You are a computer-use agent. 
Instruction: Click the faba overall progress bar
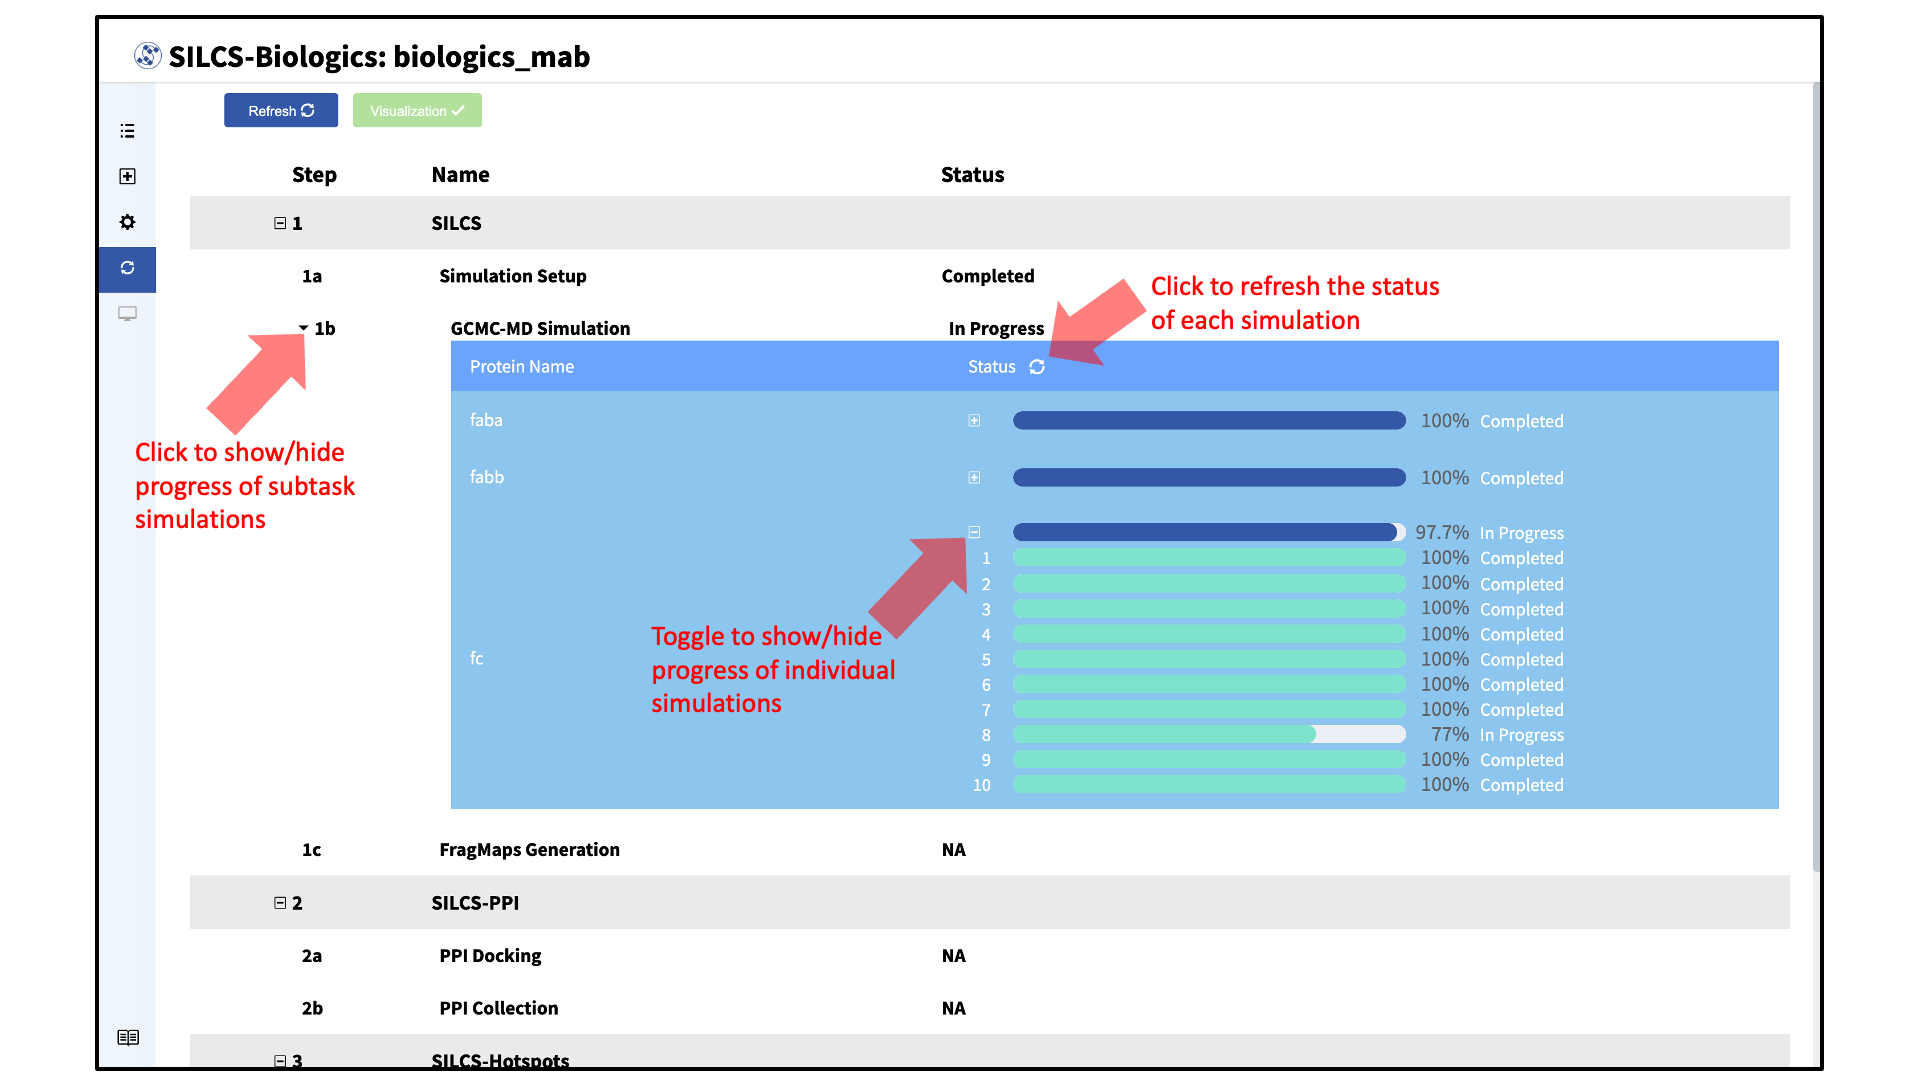pos(1209,421)
